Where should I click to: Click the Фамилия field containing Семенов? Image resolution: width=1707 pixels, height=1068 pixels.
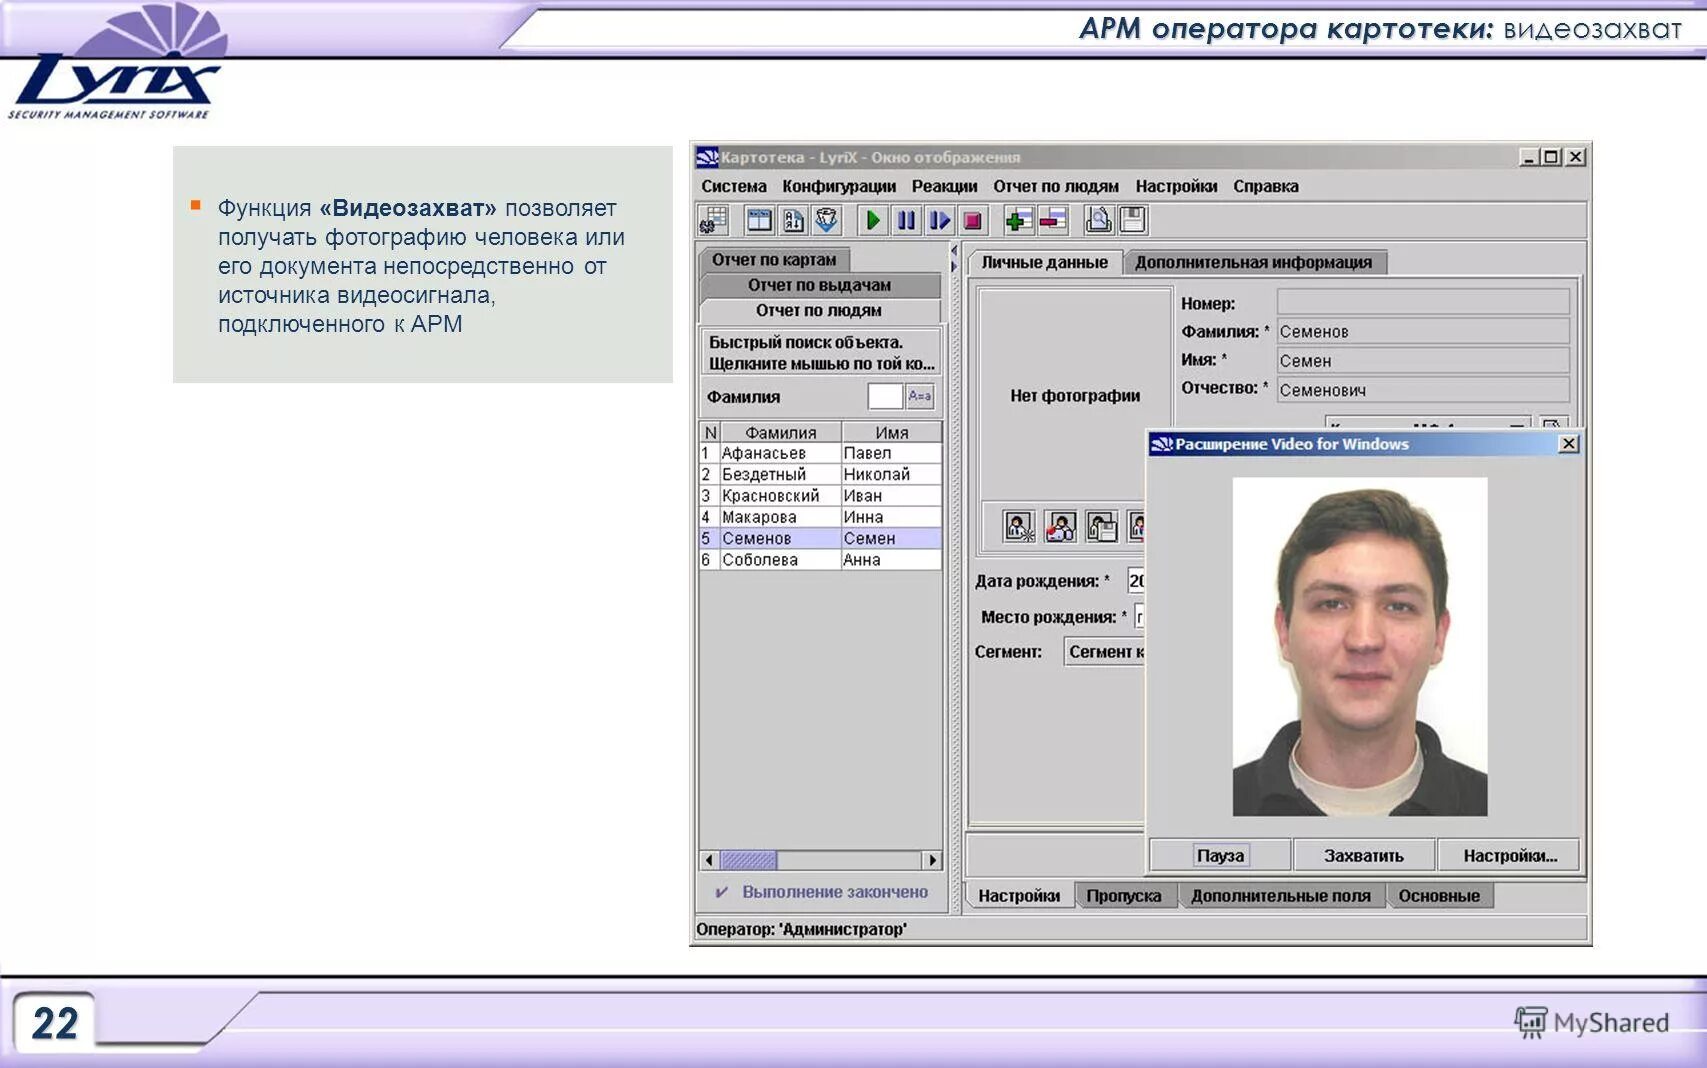[x=1423, y=331]
